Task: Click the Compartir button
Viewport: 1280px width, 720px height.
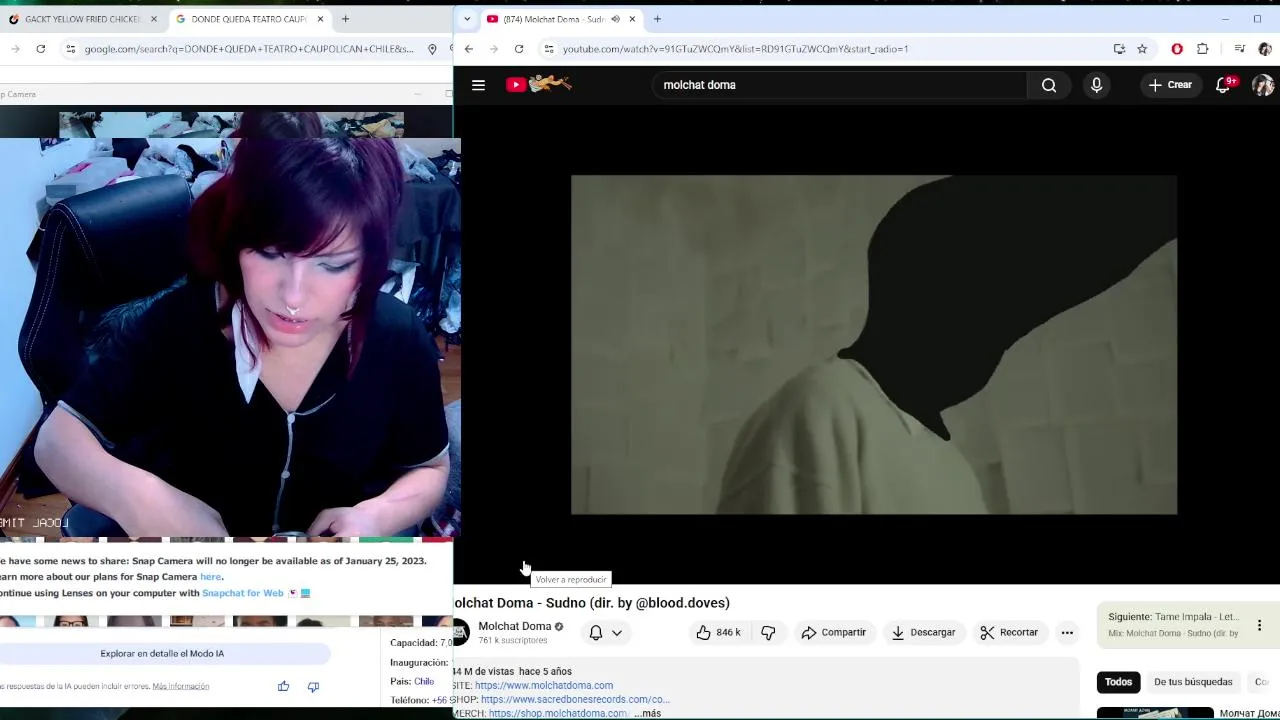Action: tap(834, 632)
